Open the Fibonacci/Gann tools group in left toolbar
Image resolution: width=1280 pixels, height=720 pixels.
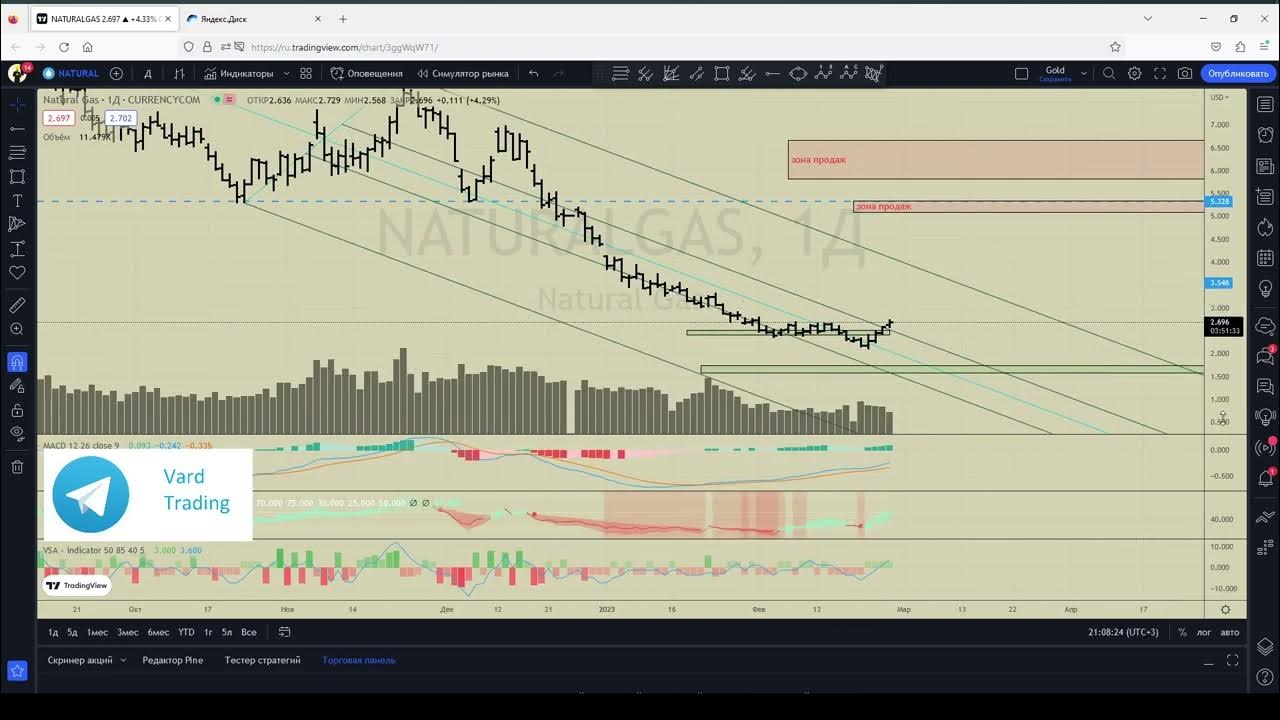(17, 153)
